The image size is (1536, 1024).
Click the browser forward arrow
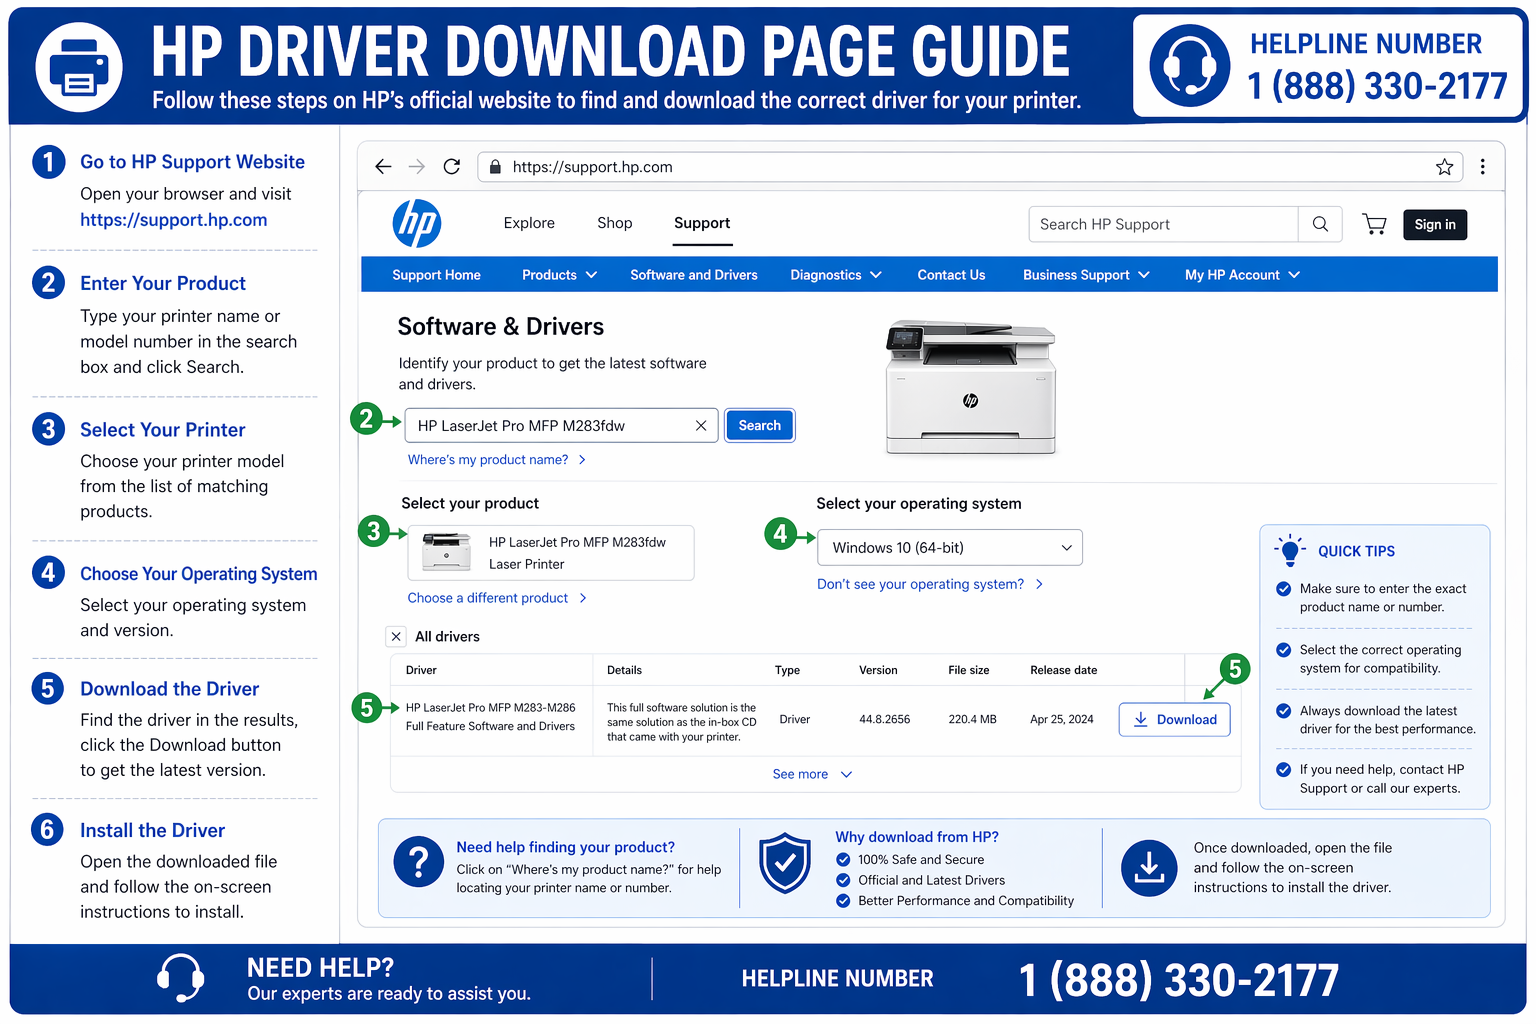click(x=417, y=167)
